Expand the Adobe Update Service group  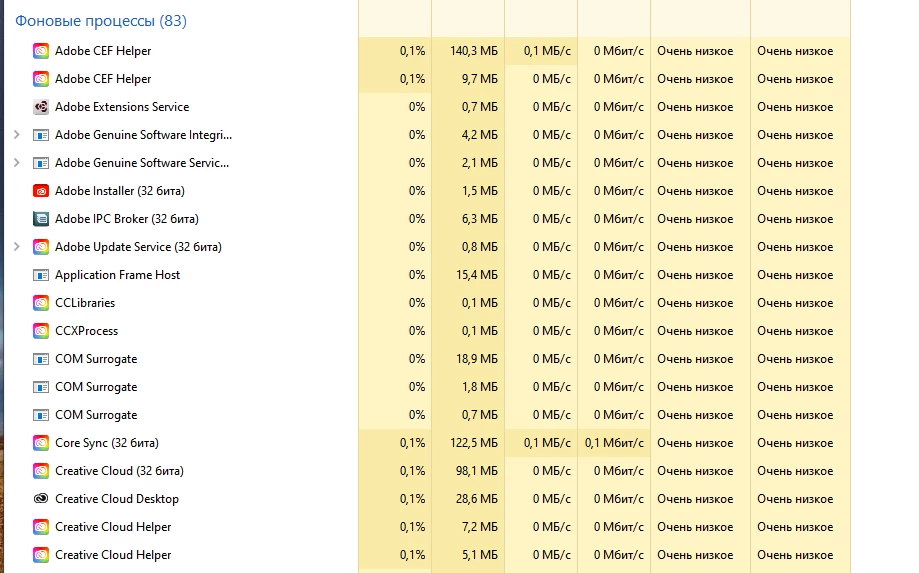point(17,247)
